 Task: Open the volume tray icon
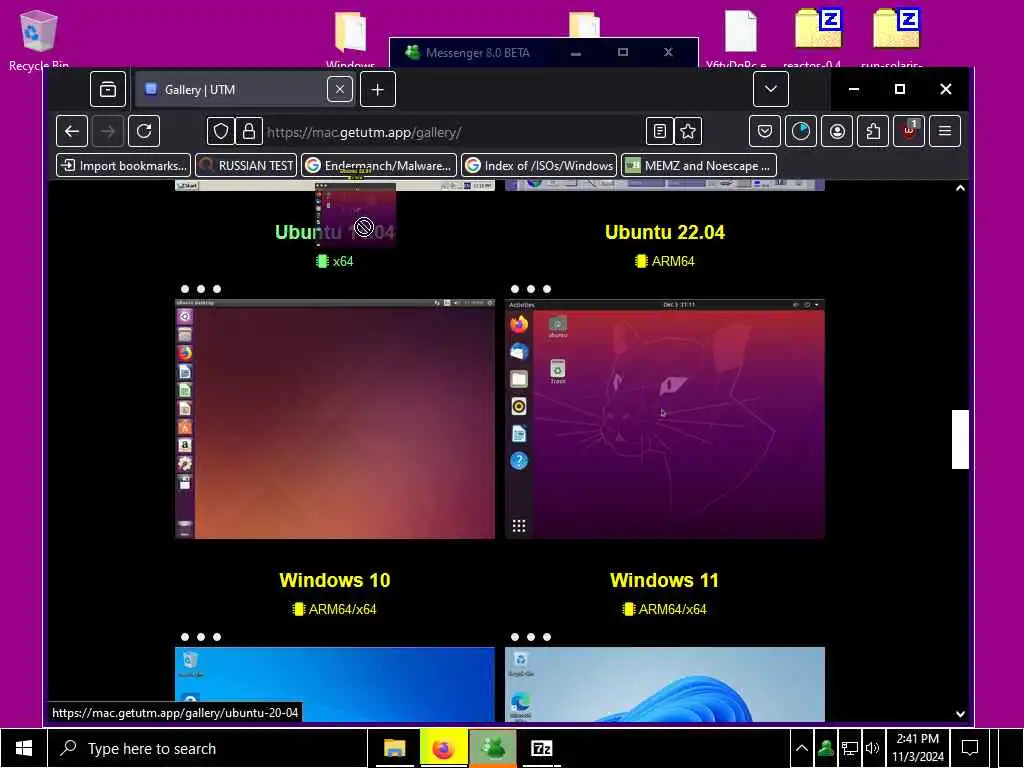click(x=872, y=748)
